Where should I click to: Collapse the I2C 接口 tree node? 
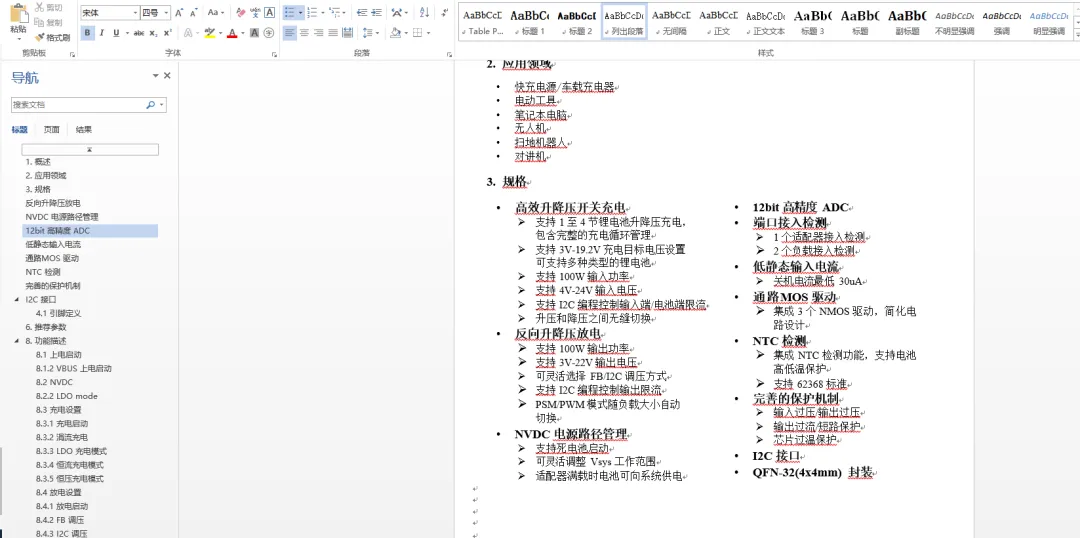[x=17, y=300]
